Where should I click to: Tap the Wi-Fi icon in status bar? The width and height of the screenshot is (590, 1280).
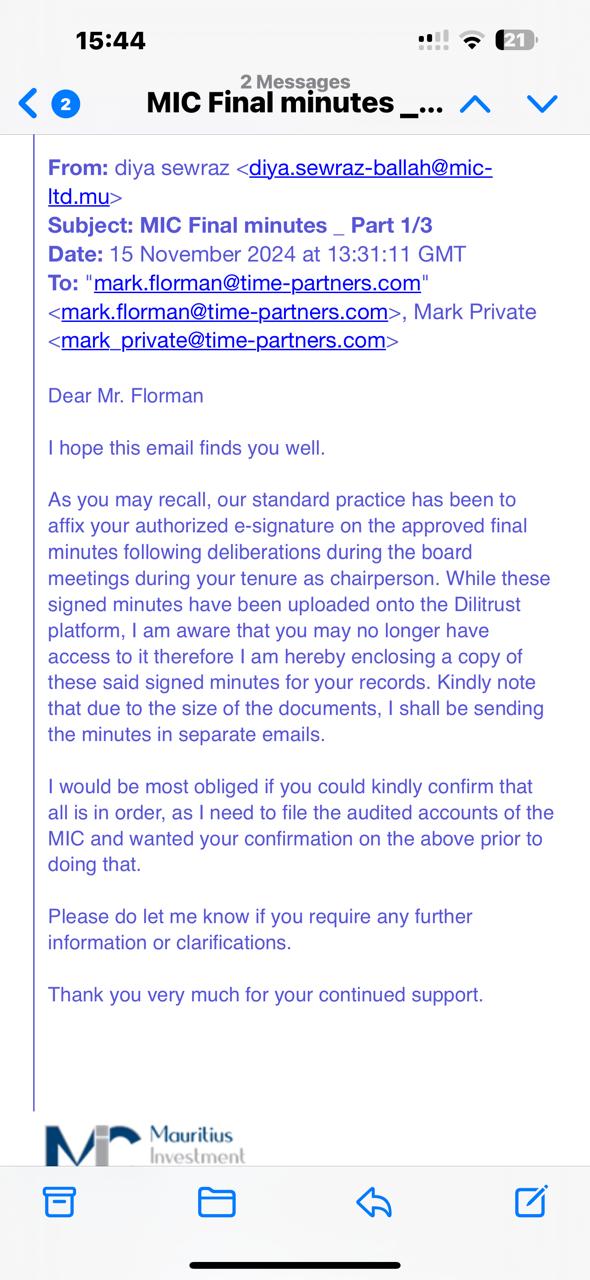tap(471, 41)
